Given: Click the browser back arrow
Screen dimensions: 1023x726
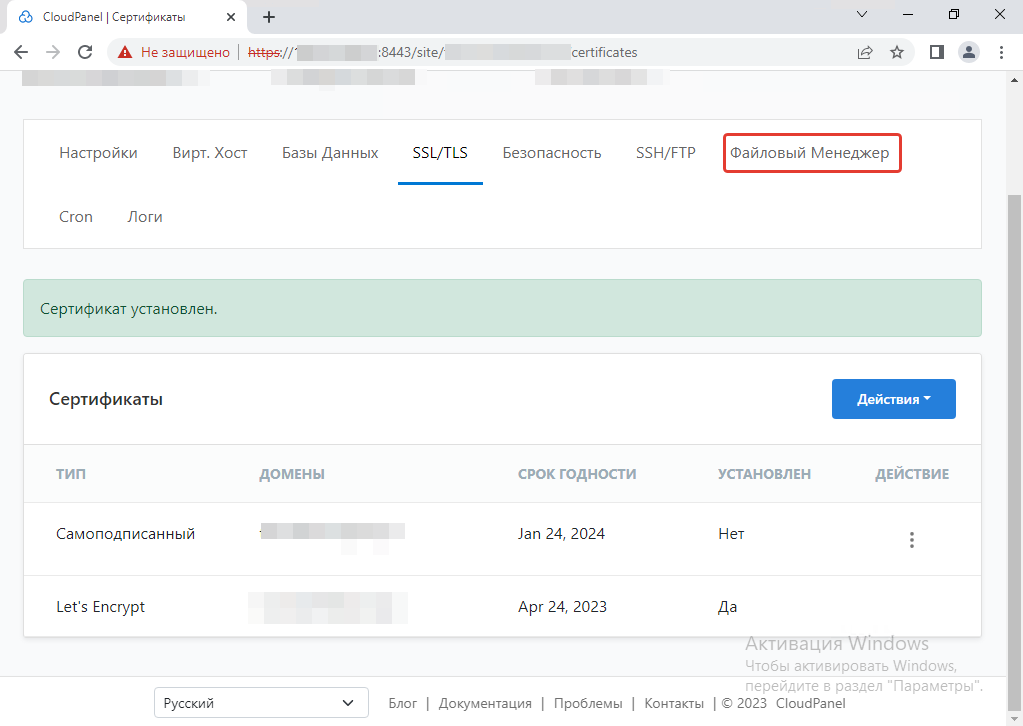Looking at the screenshot, I should click(21, 52).
